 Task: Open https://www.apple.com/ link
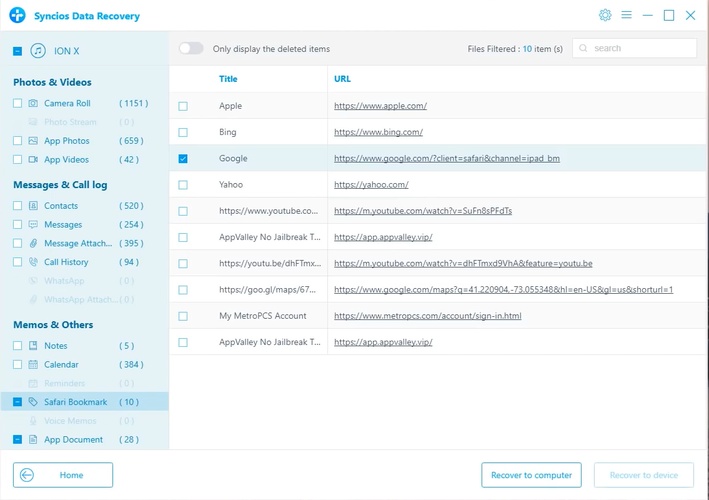tap(380, 106)
